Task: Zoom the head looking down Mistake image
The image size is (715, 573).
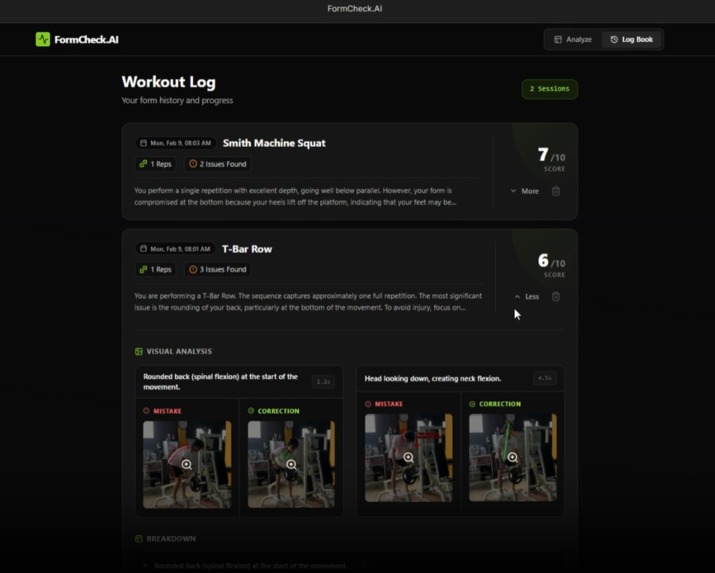Action: pyautogui.click(x=409, y=457)
